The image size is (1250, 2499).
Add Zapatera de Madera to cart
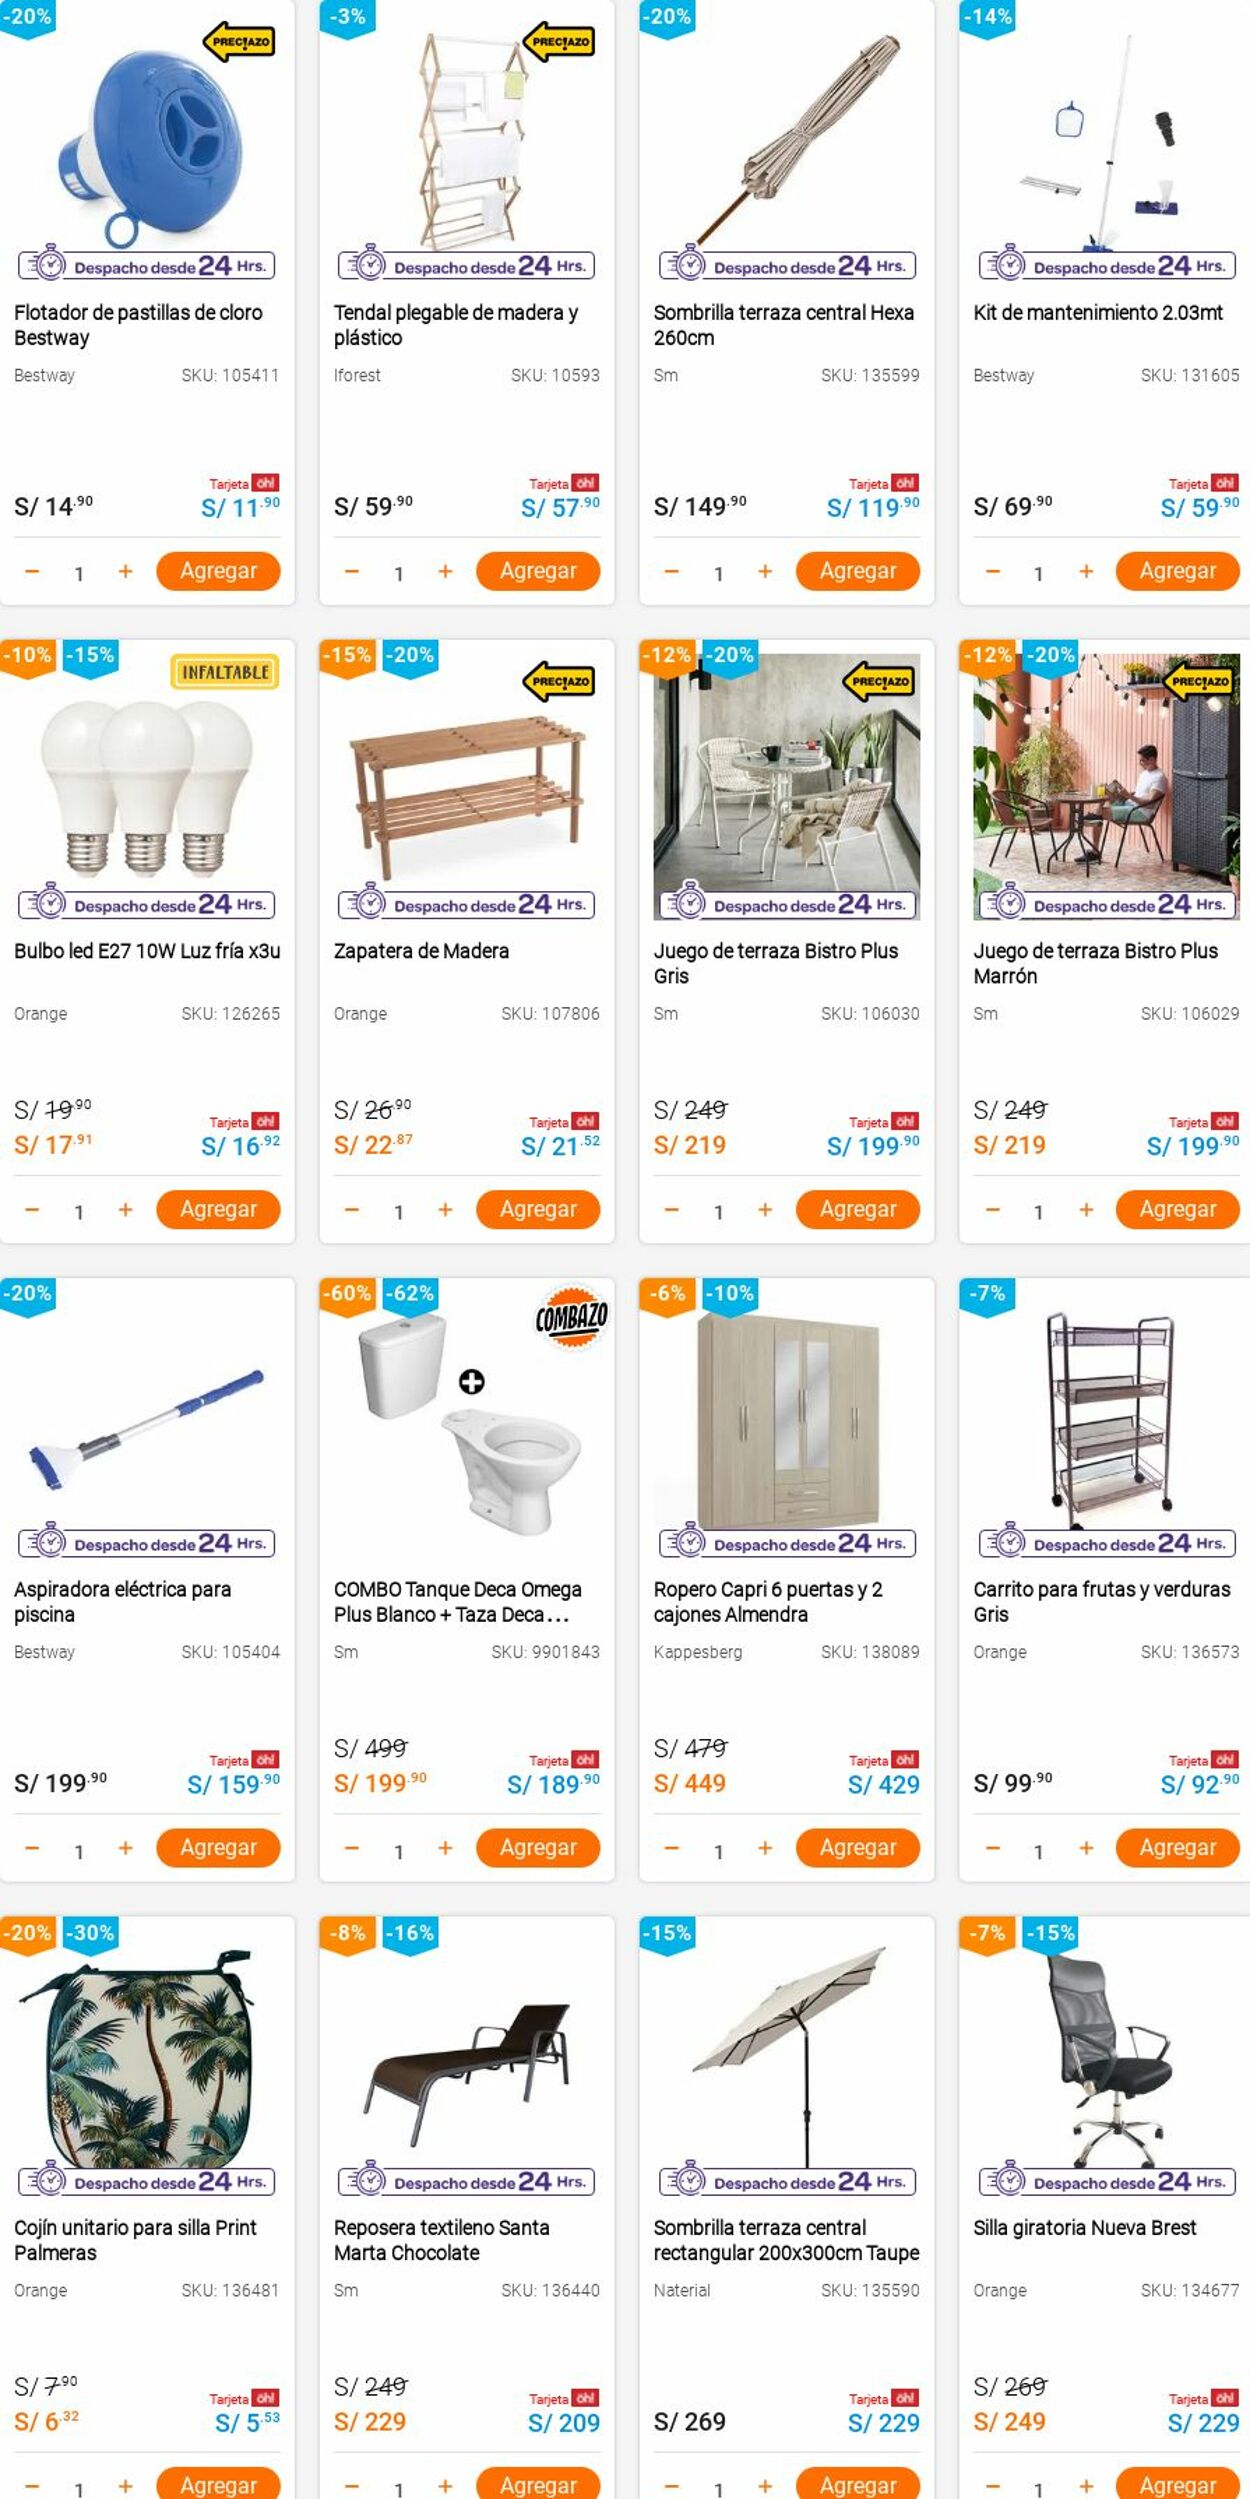point(538,1210)
